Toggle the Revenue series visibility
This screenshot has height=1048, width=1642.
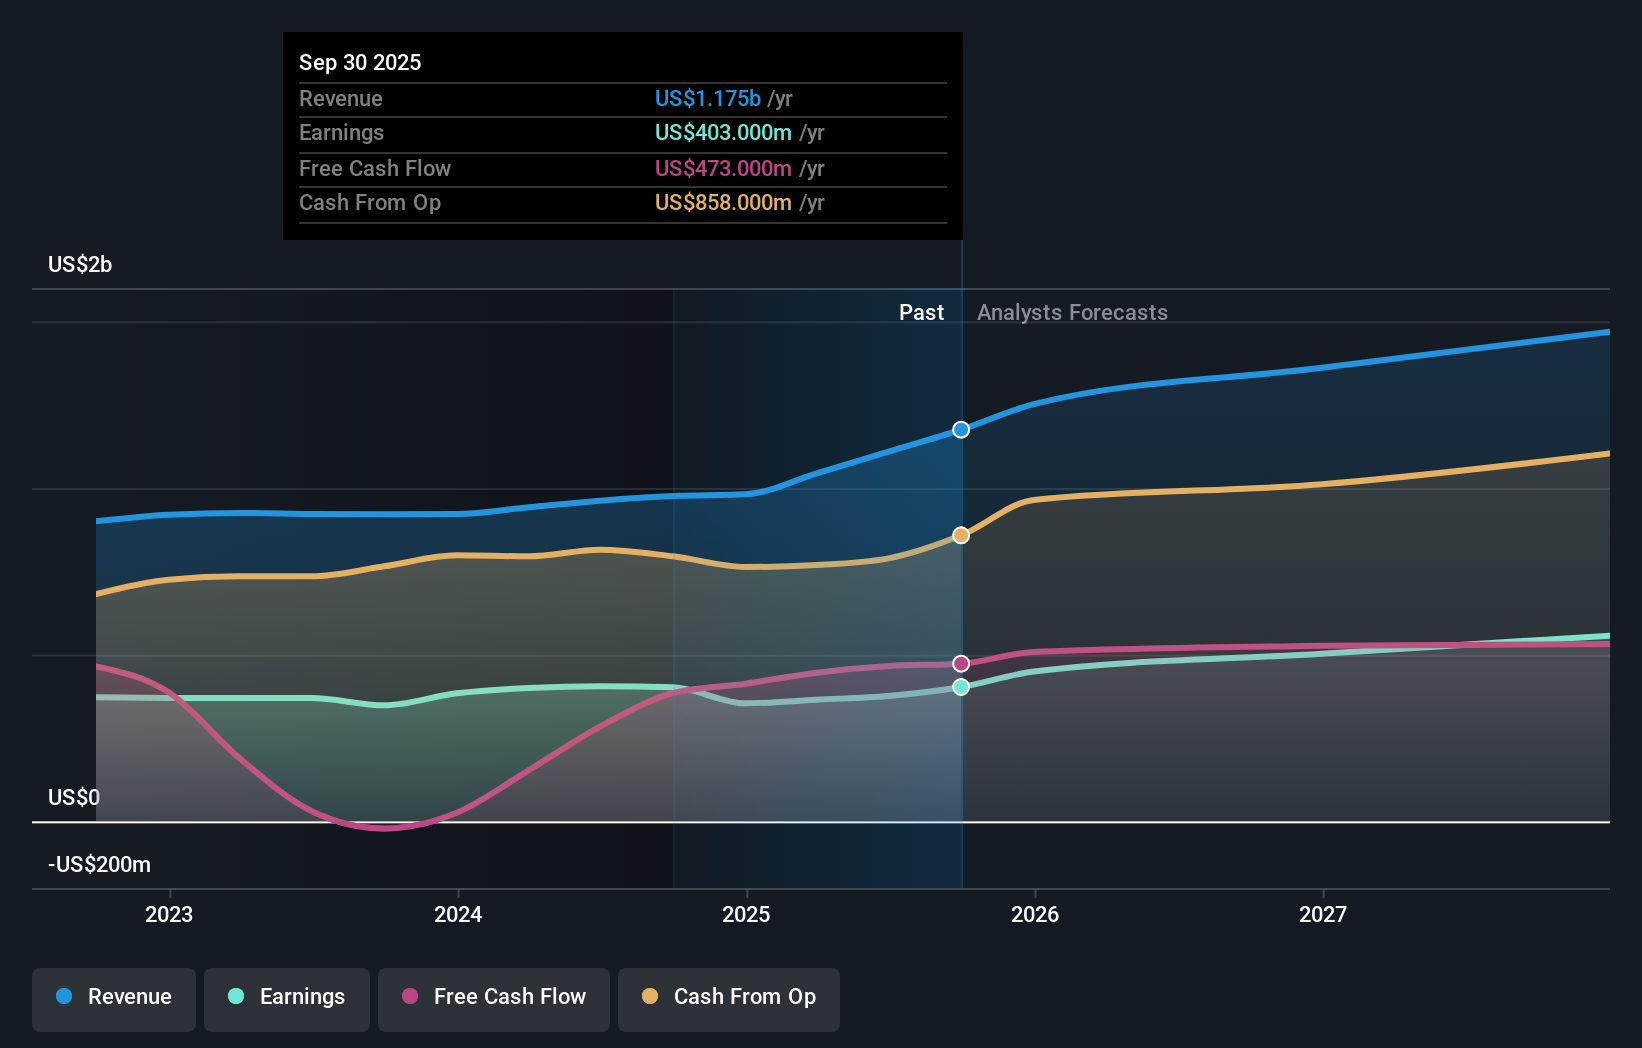click(x=113, y=999)
